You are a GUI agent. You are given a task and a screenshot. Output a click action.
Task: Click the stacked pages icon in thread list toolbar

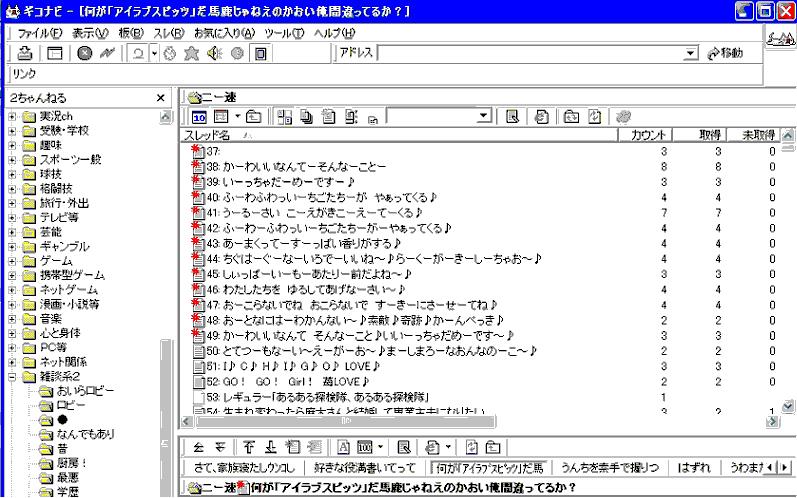click(306, 117)
